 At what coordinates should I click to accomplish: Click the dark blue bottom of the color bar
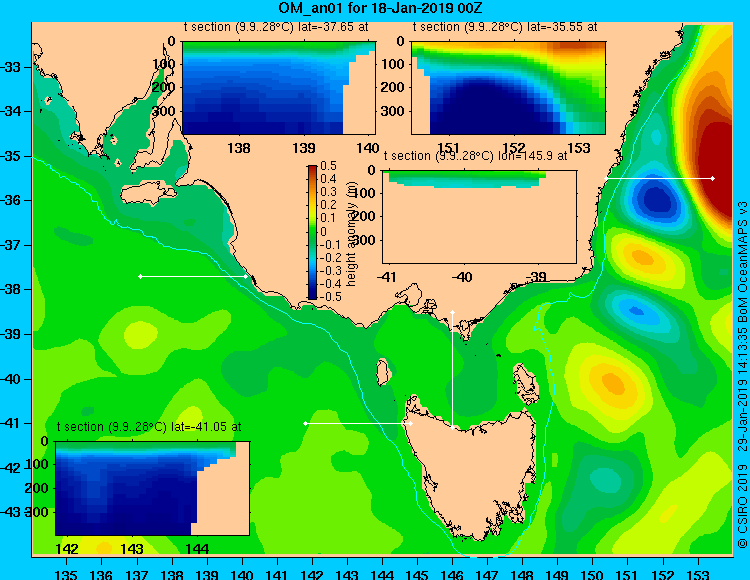pyautogui.click(x=312, y=295)
